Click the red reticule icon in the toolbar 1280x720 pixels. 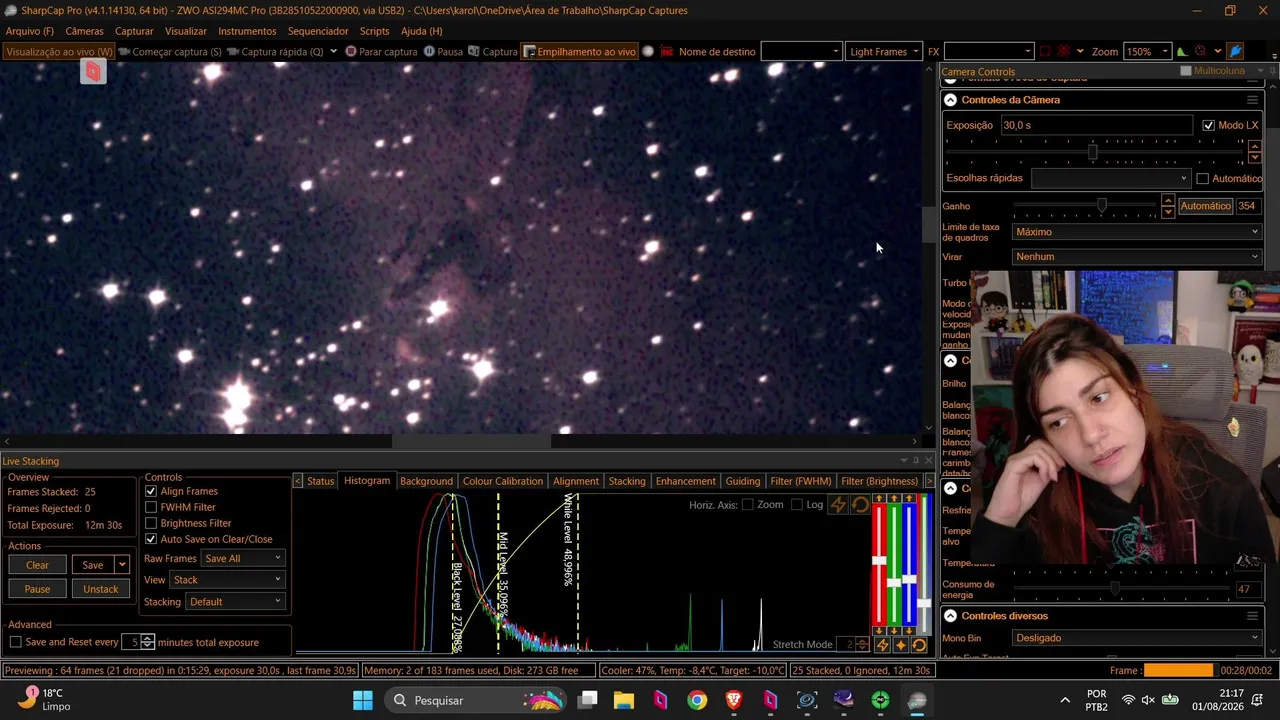1200,51
